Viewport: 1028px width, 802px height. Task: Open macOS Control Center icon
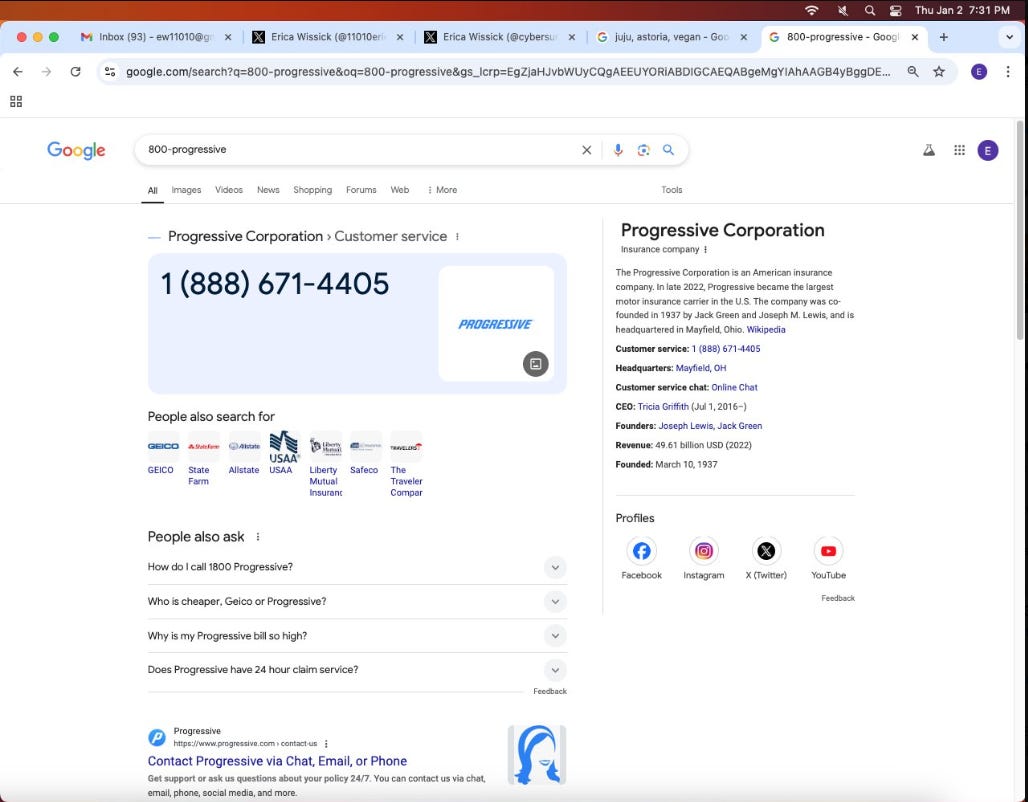pos(896,10)
